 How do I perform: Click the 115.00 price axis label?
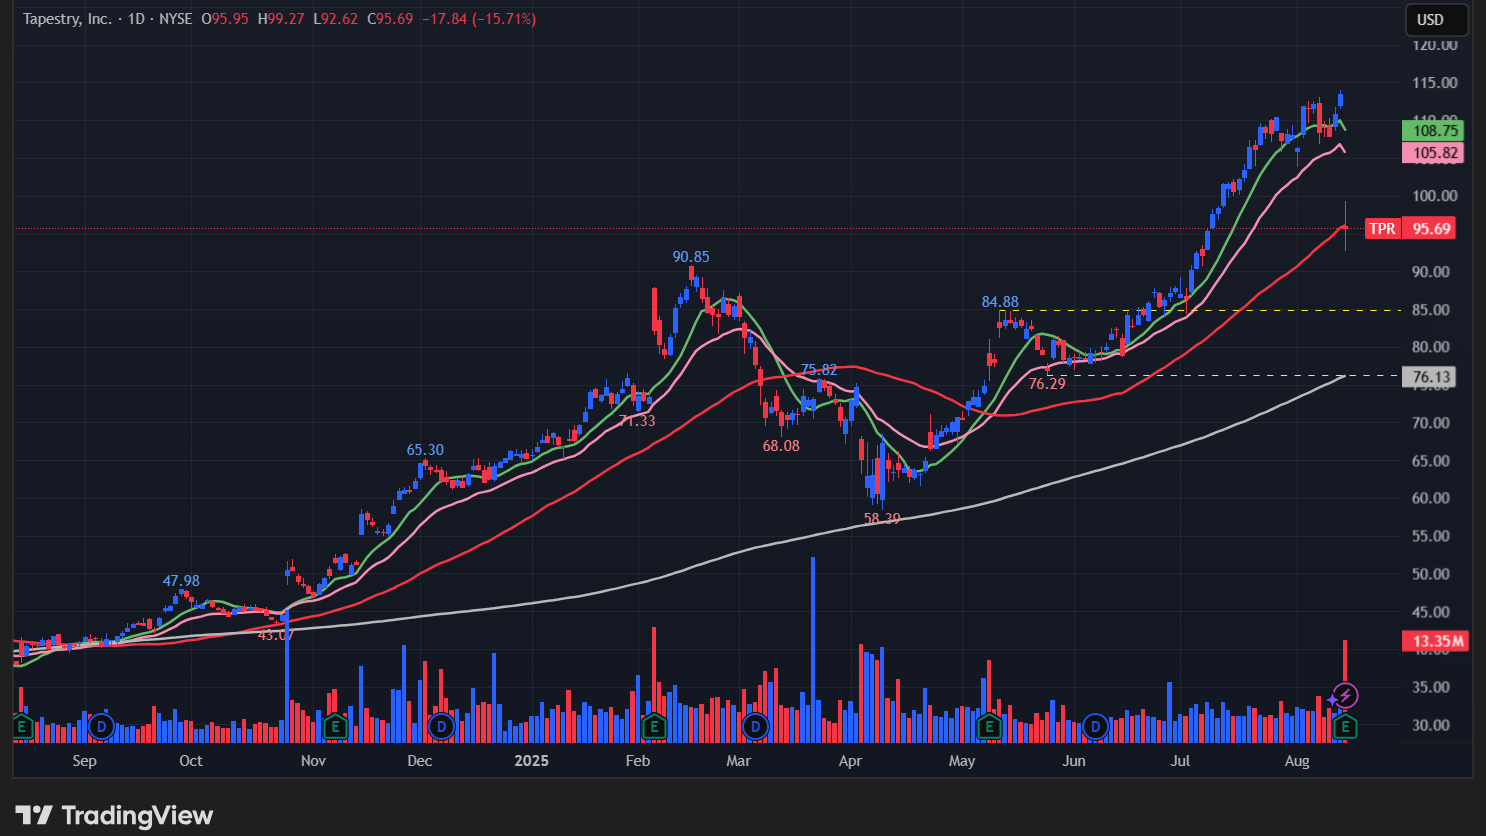click(1434, 83)
